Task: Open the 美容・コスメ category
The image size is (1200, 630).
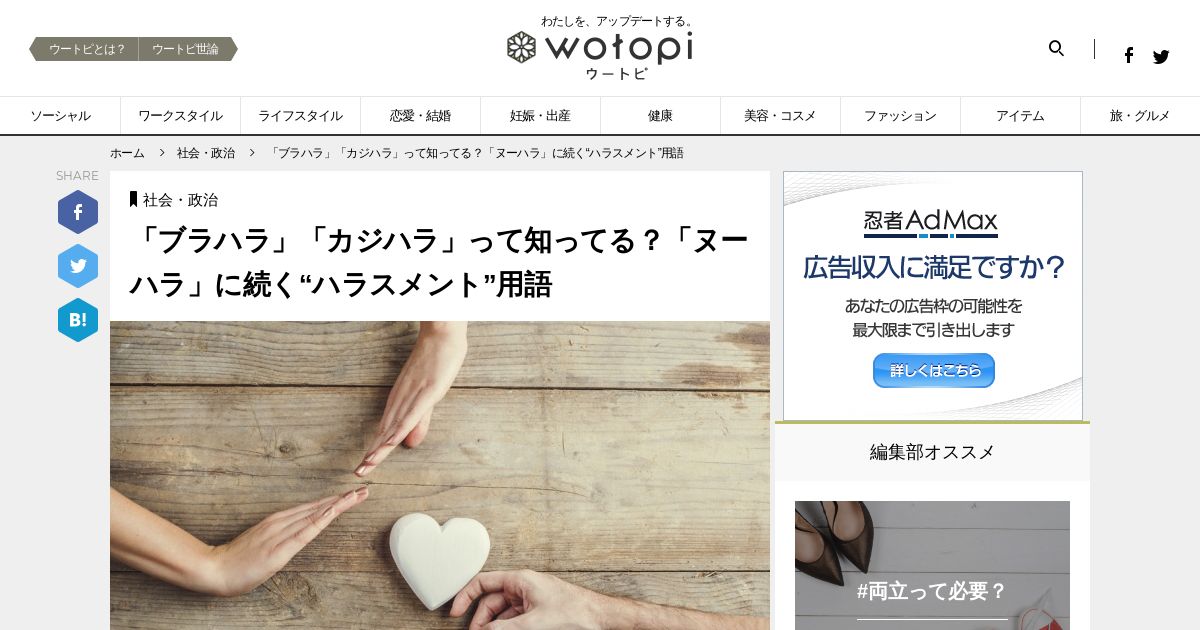Action: pyautogui.click(x=780, y=116)
